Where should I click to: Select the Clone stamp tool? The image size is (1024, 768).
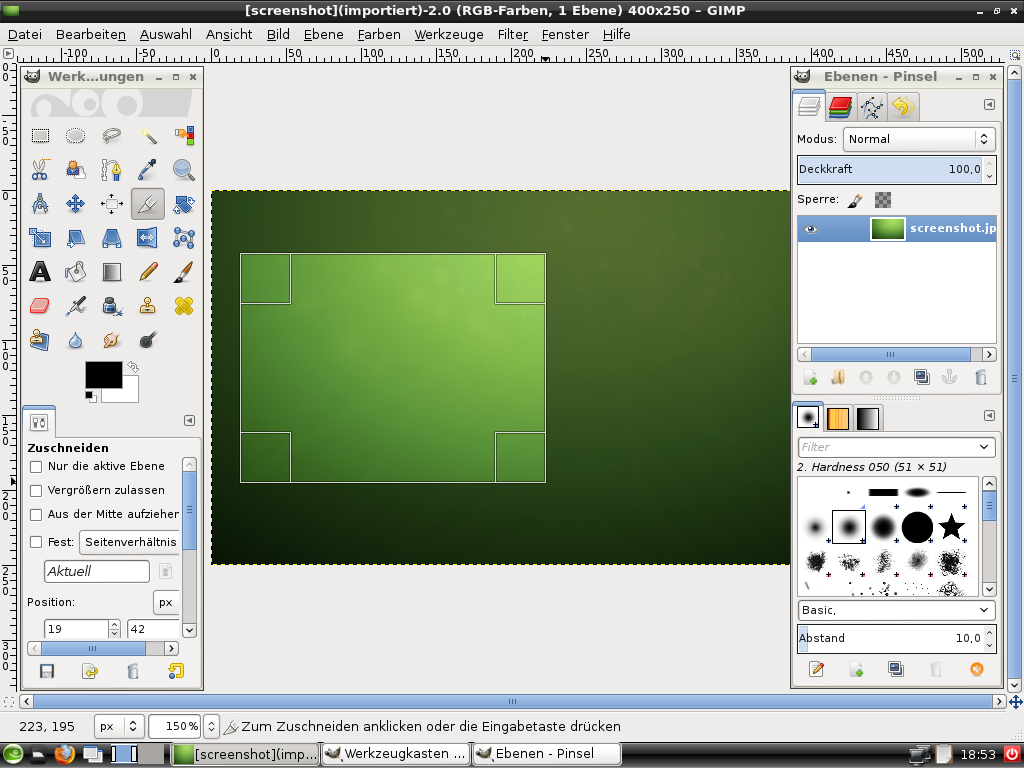click(x=148, y=306)
